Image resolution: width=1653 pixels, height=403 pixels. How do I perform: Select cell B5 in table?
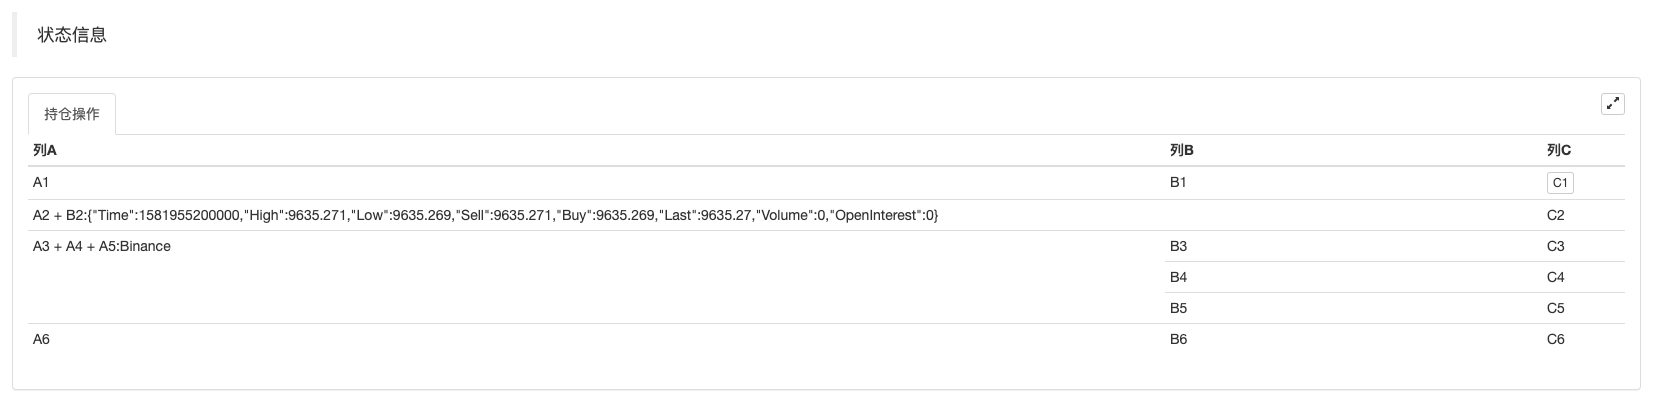tap(1178, 308)
